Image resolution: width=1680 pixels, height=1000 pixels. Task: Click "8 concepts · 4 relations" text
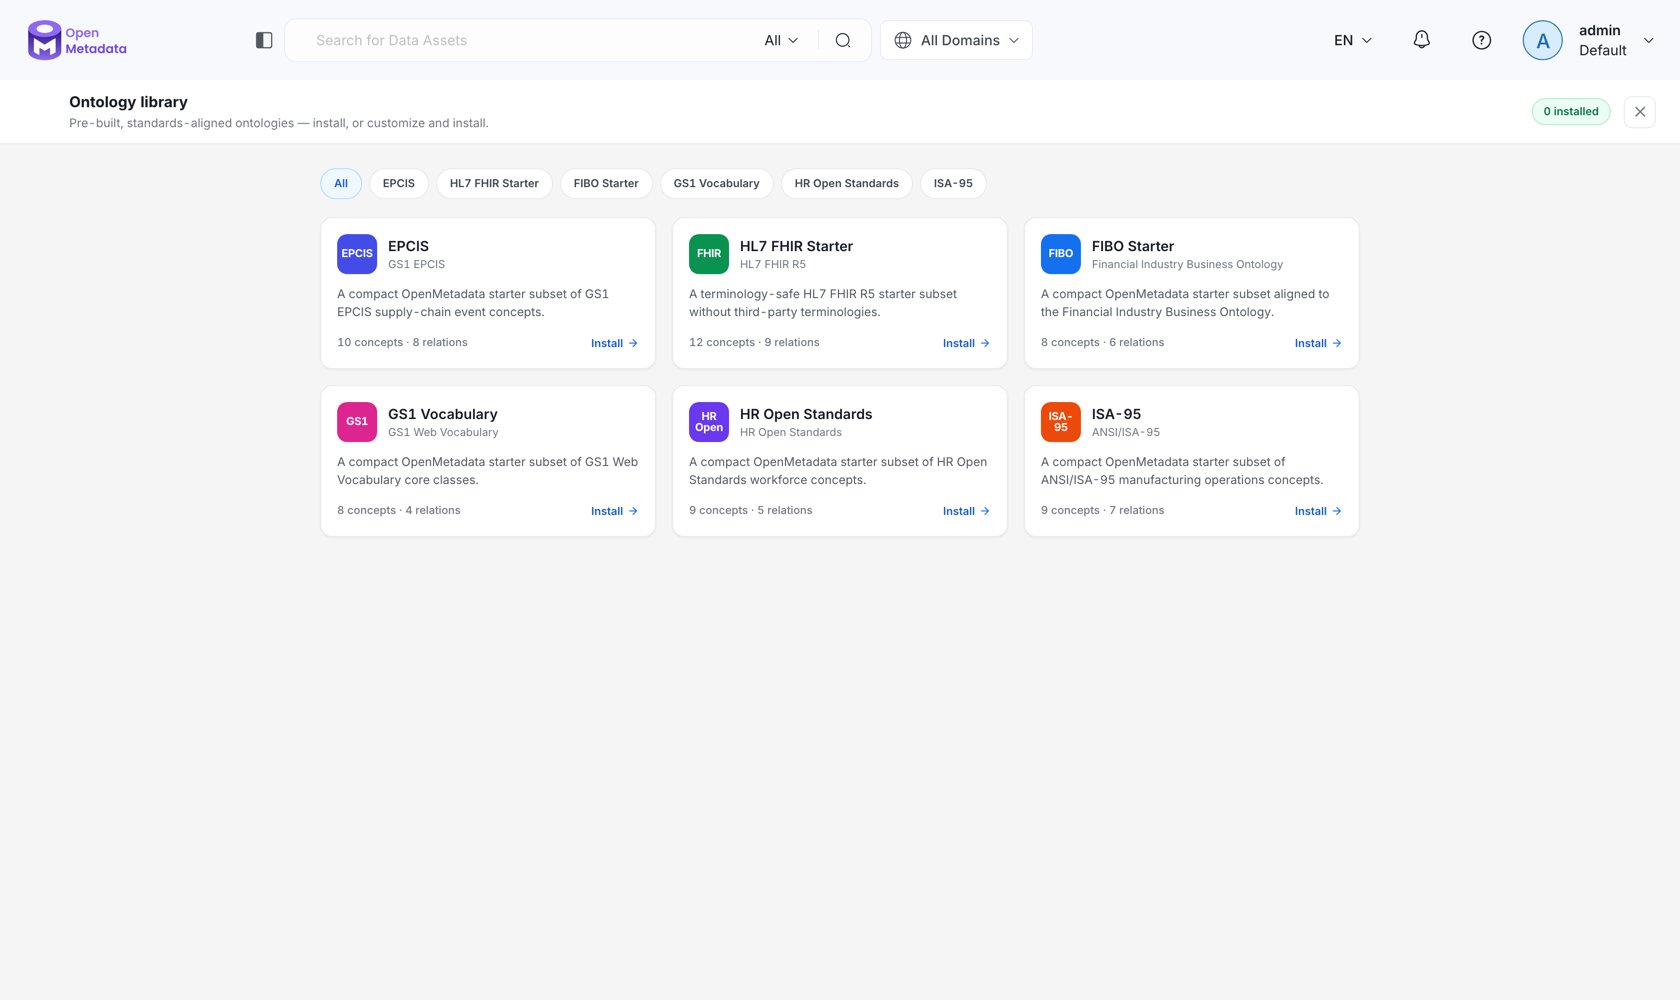click(x=399, y=510)
